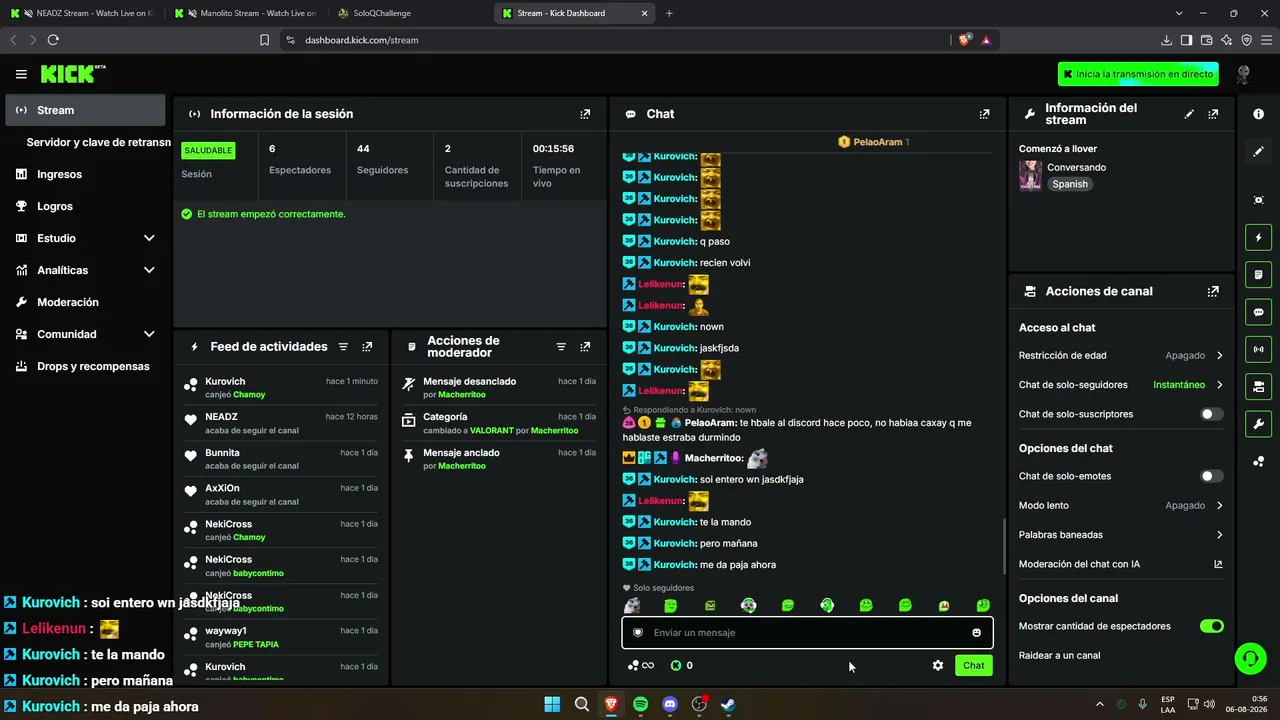Open Steam from the taskbar
The width and height of the screenshot is (1280, 720).
click(729, 704)
